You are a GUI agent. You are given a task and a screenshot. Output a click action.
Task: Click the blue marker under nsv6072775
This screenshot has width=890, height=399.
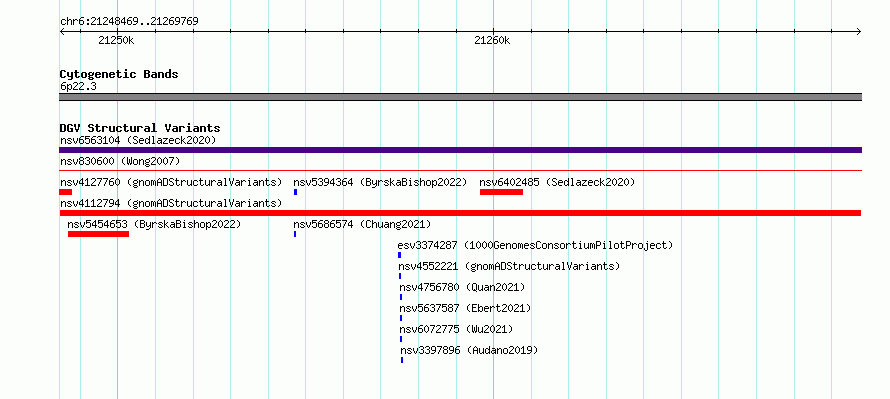coord(401,339)
